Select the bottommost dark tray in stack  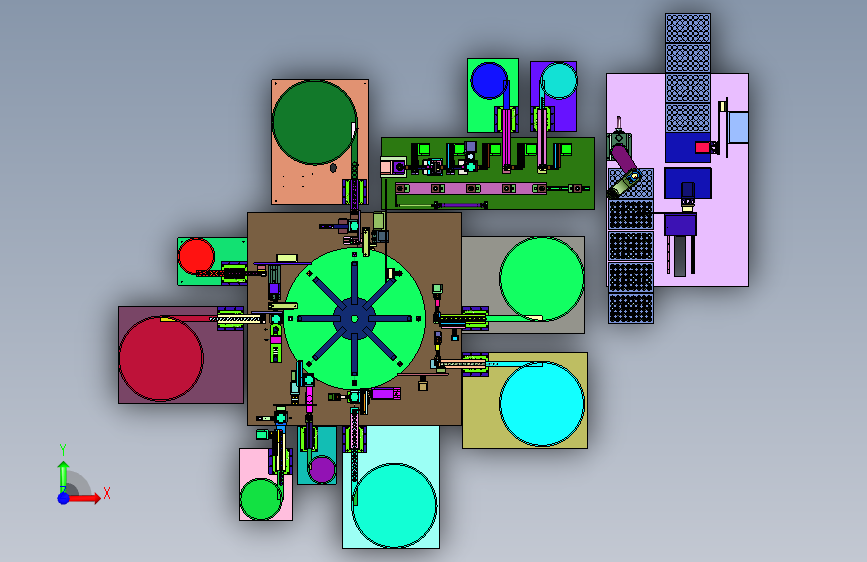(x=631, y=308)
